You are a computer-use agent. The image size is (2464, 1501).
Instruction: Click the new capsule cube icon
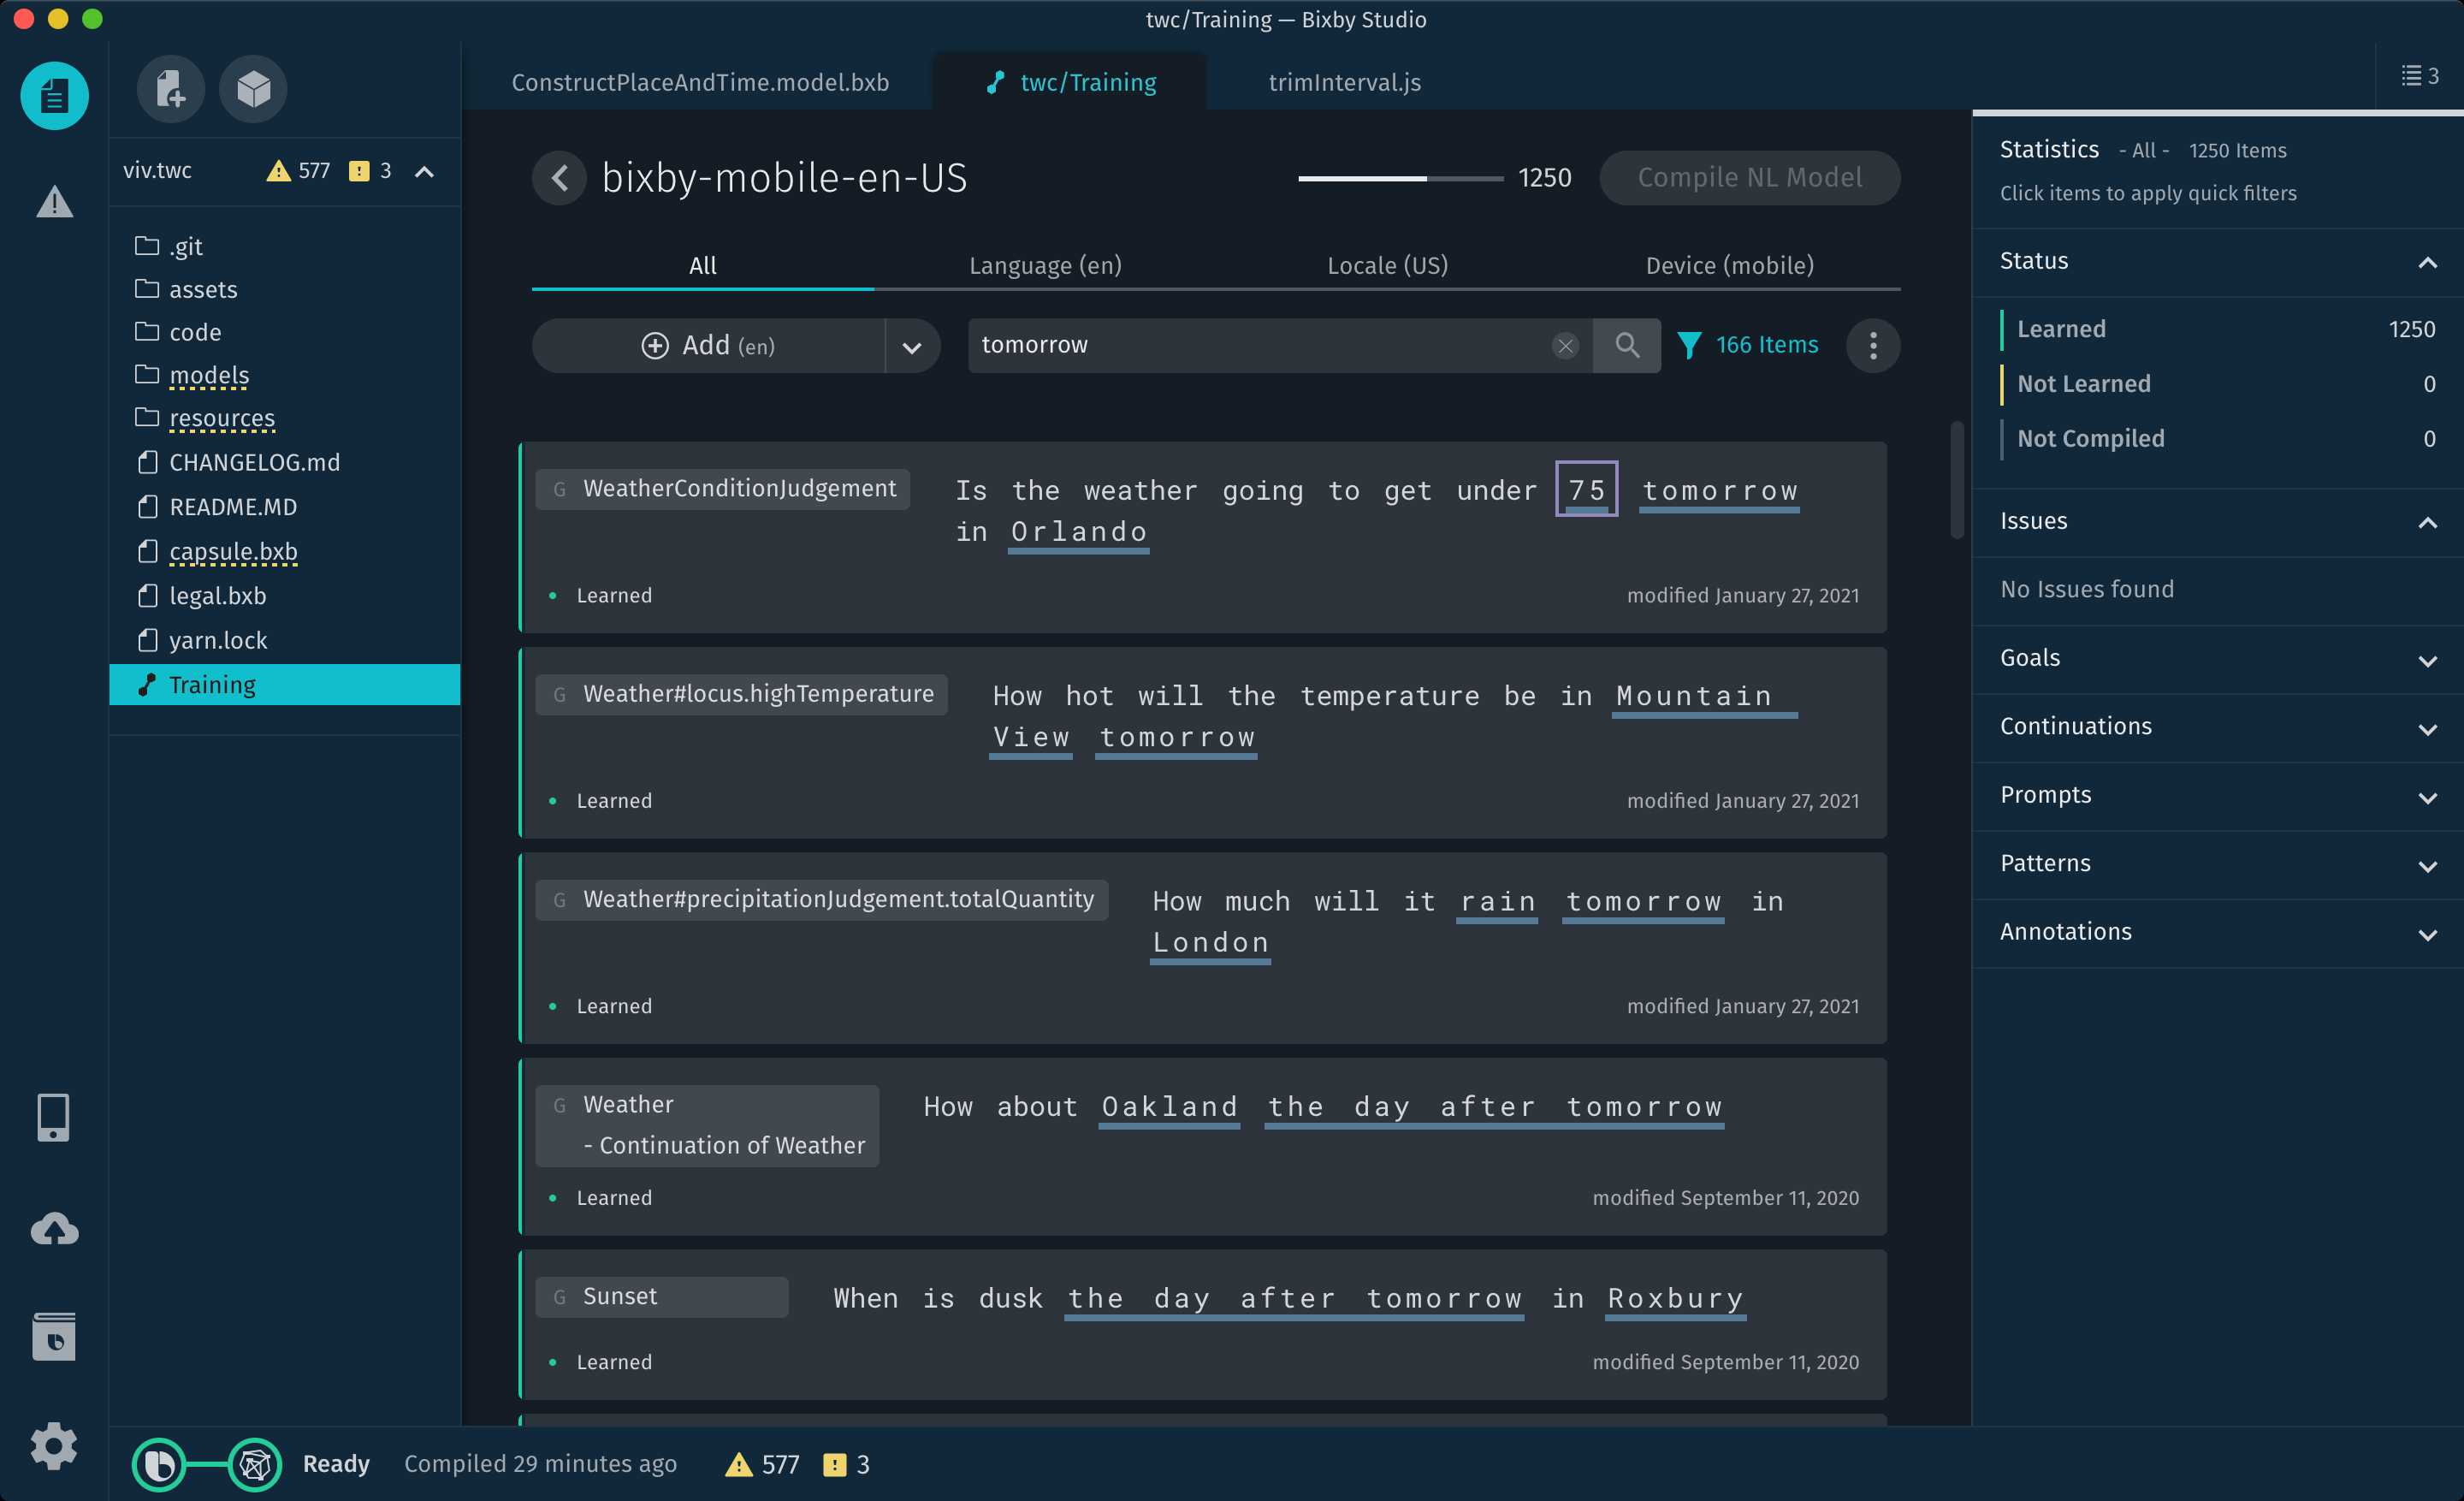[x=253, y=89]
